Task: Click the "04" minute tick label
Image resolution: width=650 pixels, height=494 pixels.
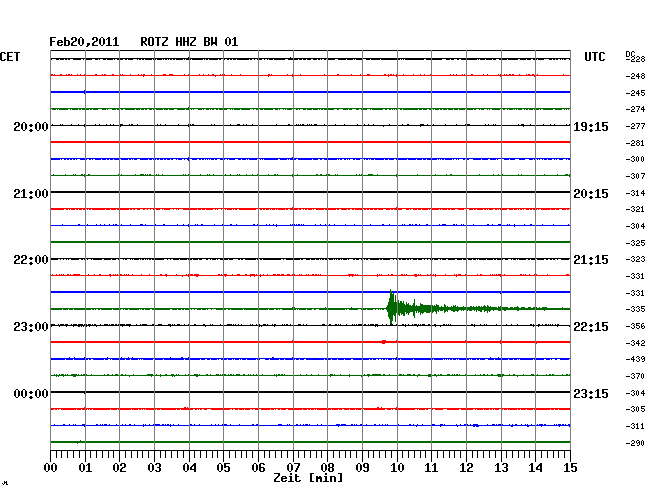Action: [189, 468]
